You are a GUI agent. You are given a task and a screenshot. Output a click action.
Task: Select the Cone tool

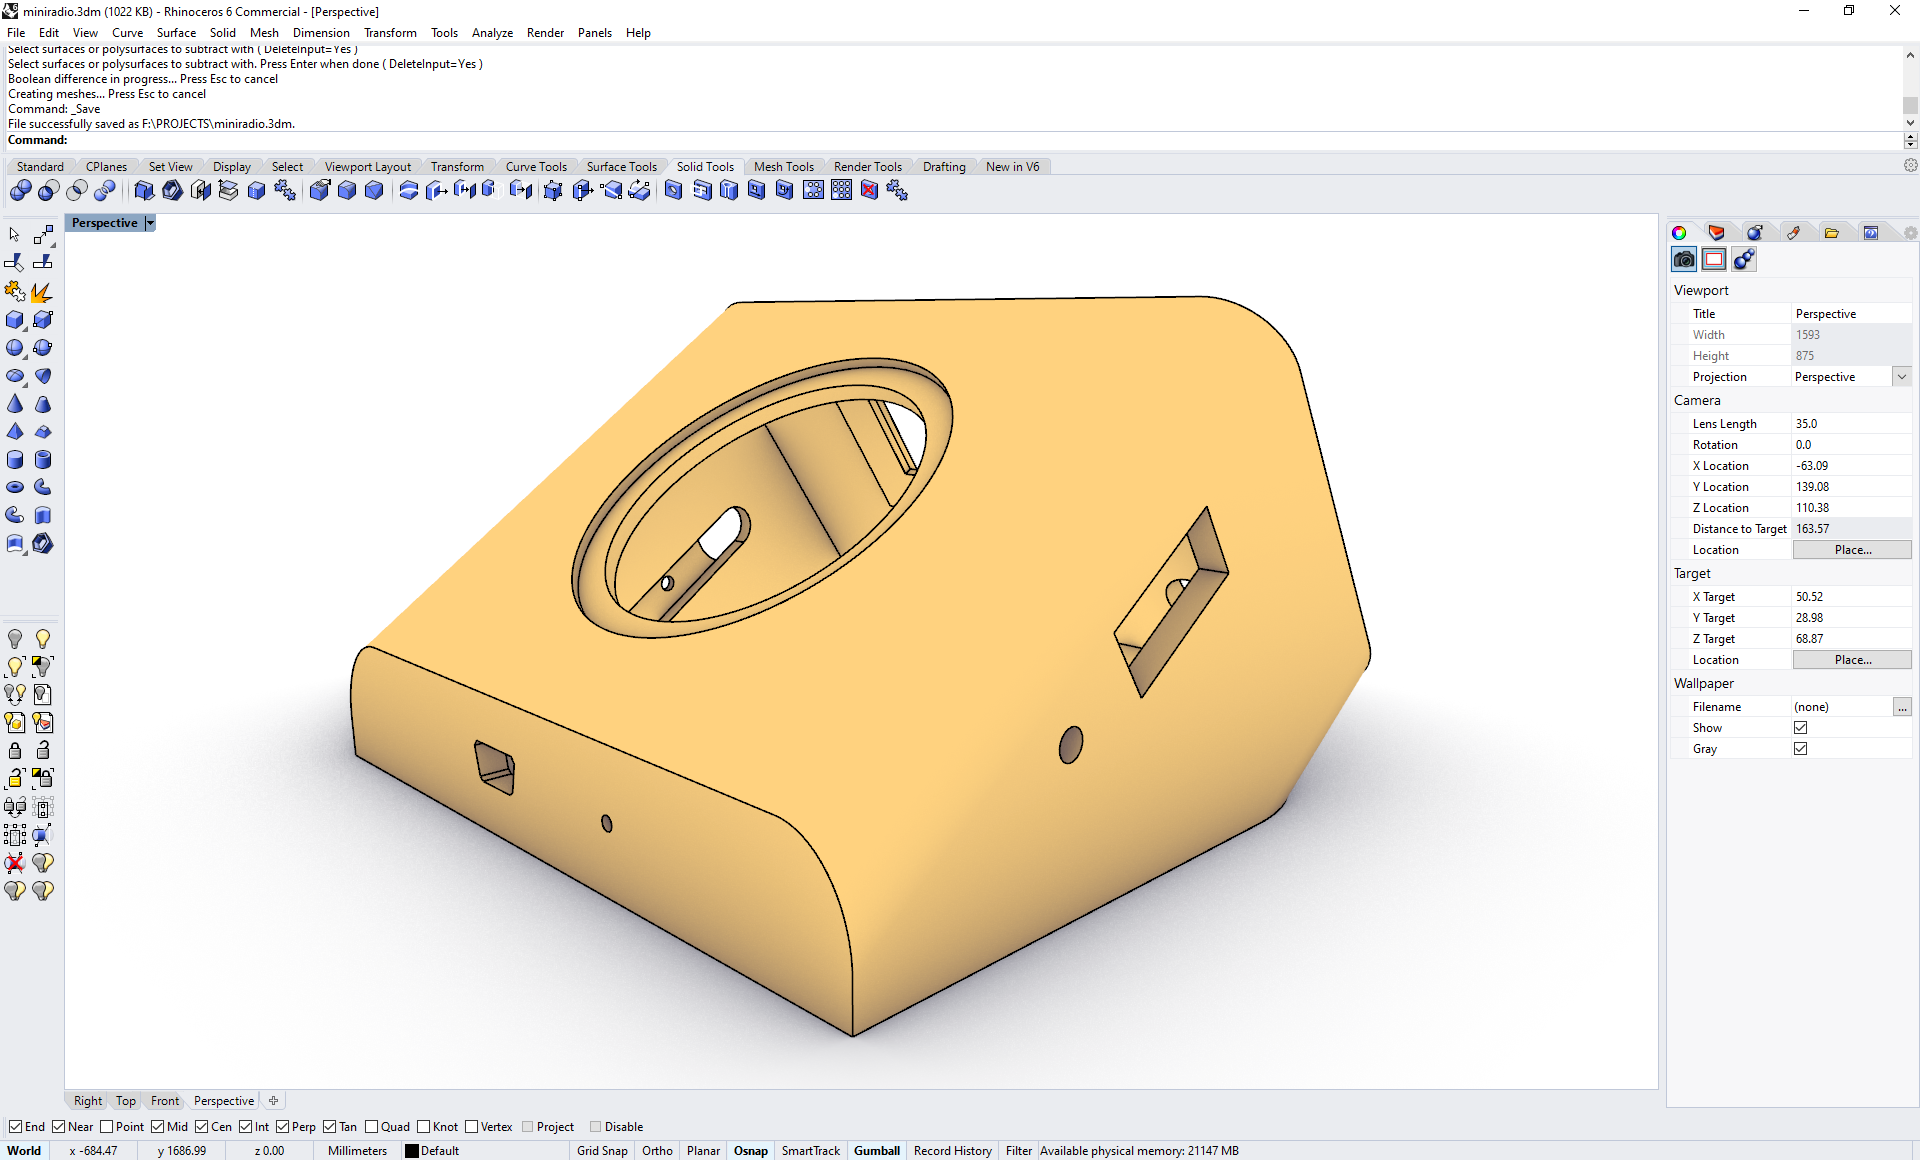15,404
